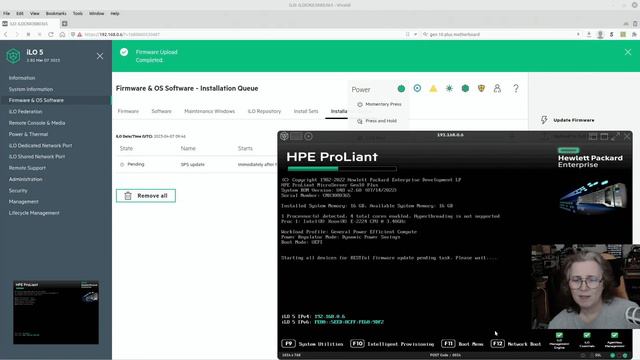Open Remote Console & Media in sidebar
The width and height of the screenshot is (640, 360).
coord(37,123)
